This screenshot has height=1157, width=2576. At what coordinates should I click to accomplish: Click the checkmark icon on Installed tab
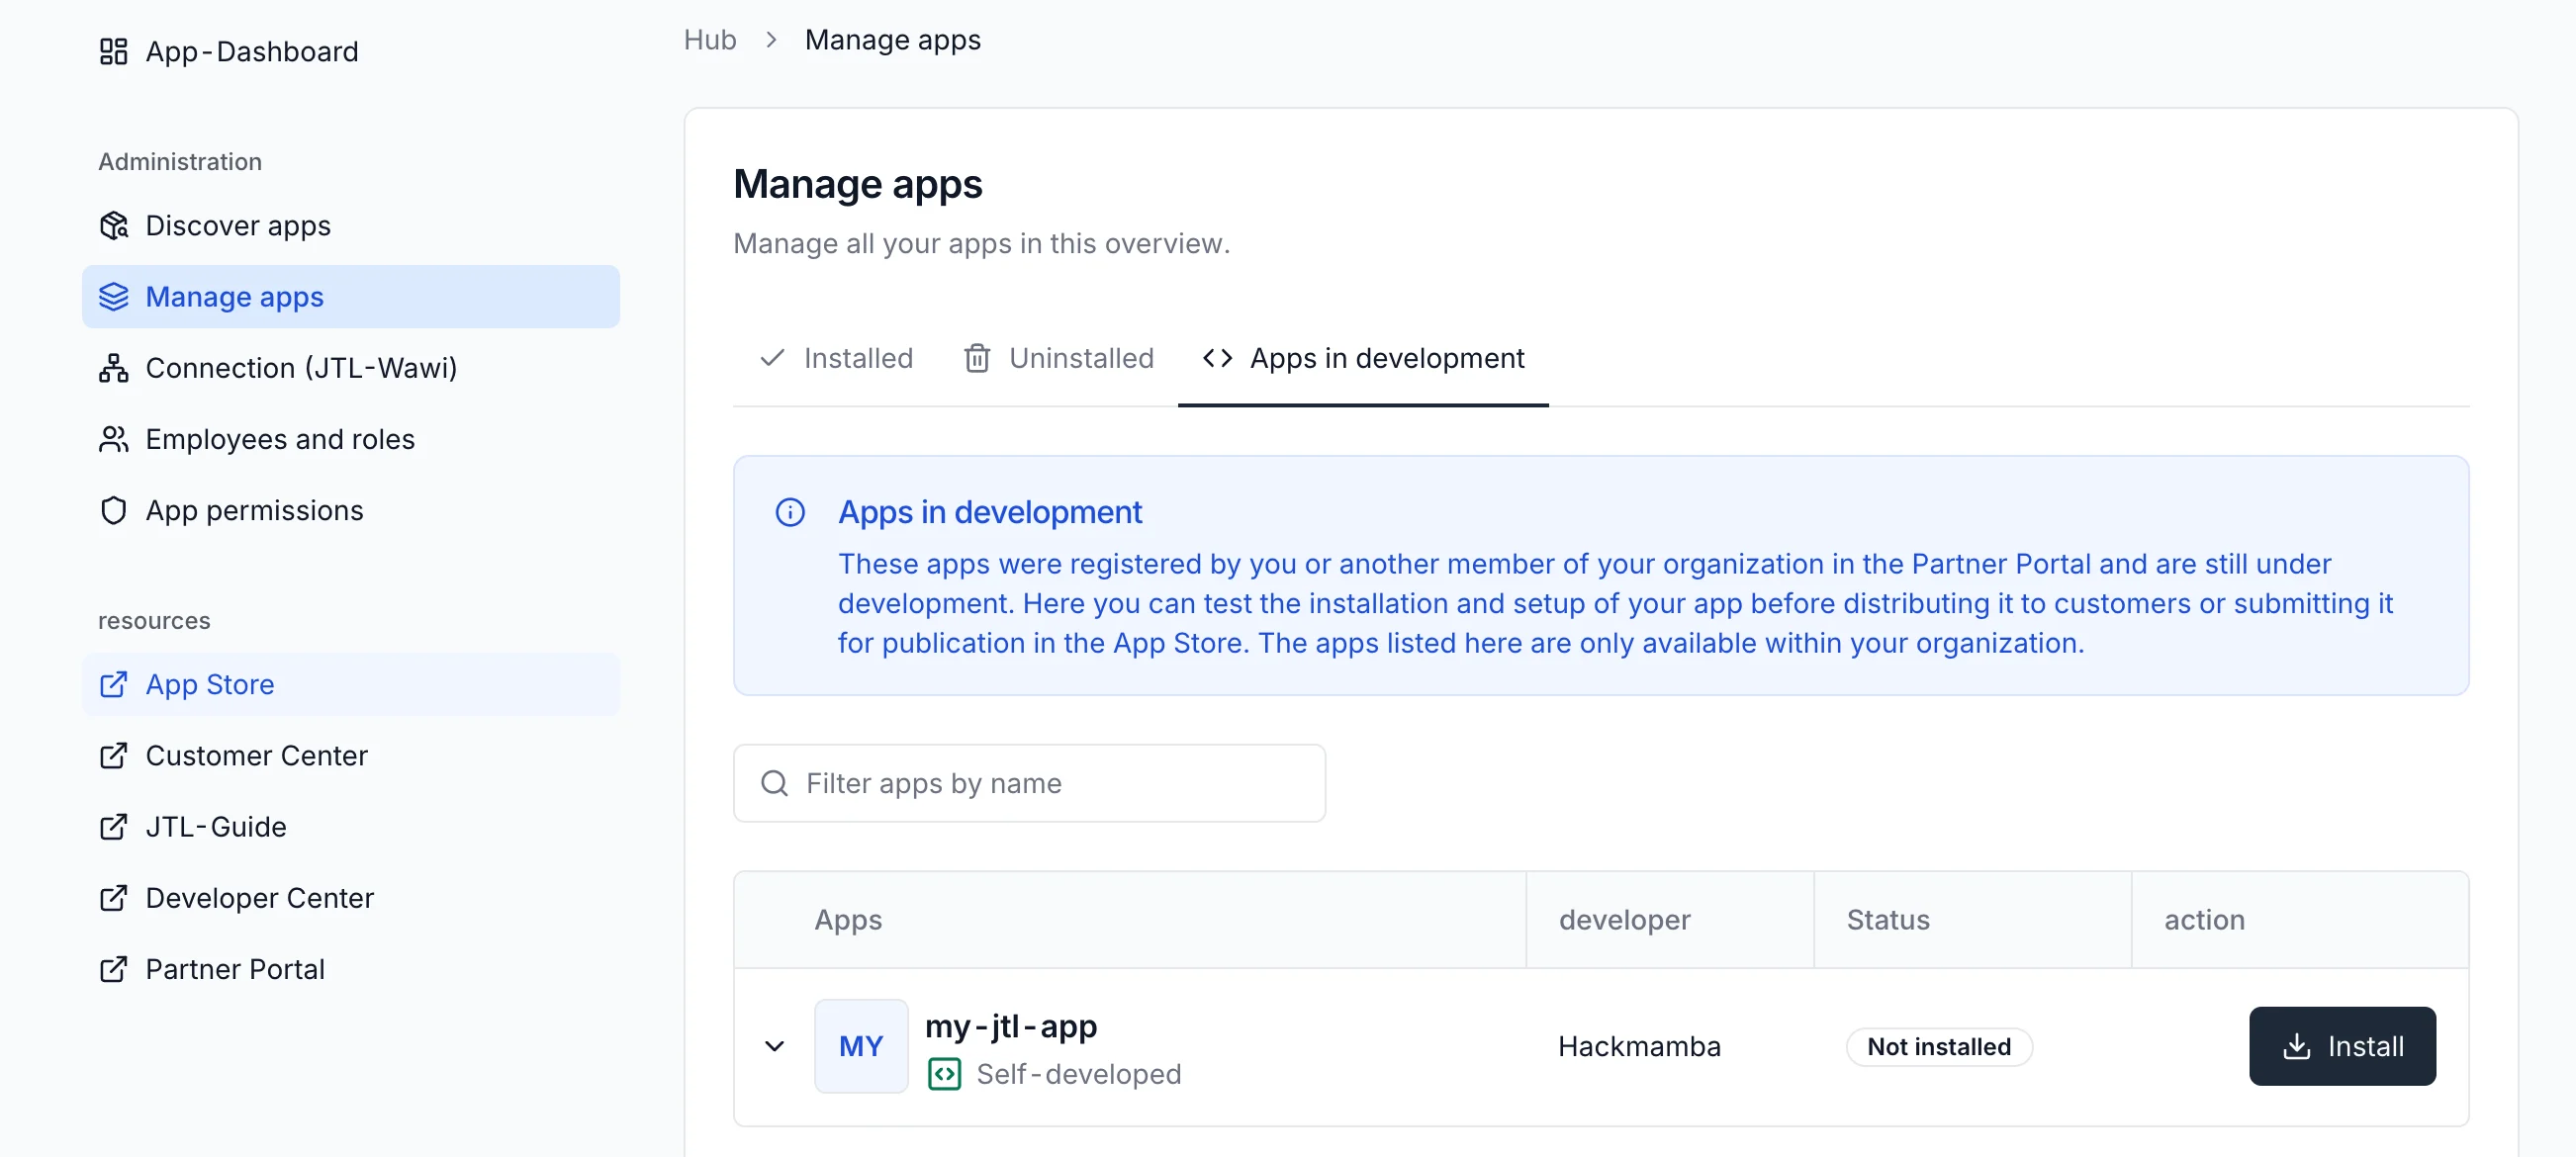point(772,357)
